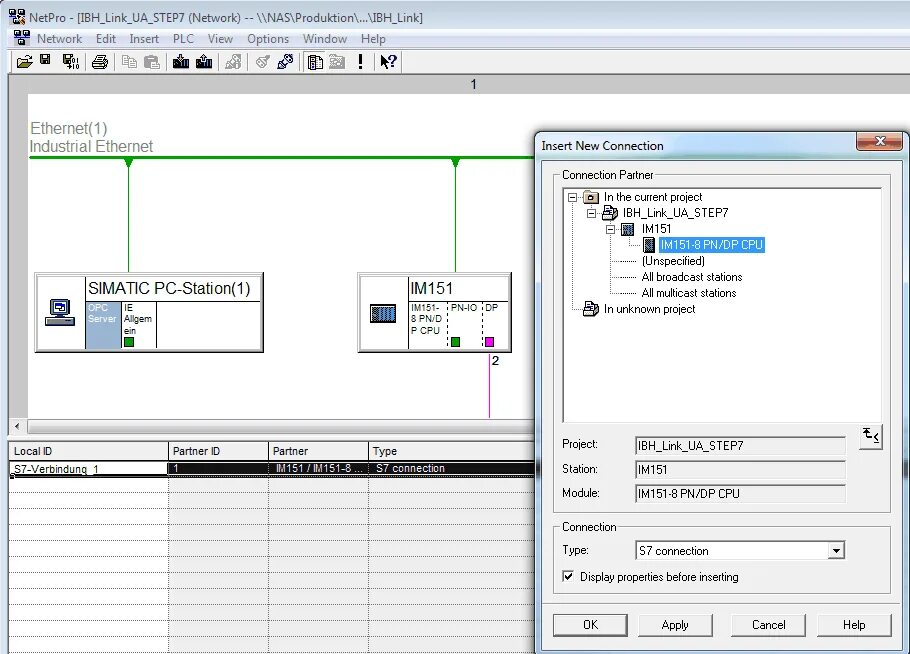Screen dimensions: 910x654
Task: Click the exclamation consistency check icon
Action: pos(360,62)
